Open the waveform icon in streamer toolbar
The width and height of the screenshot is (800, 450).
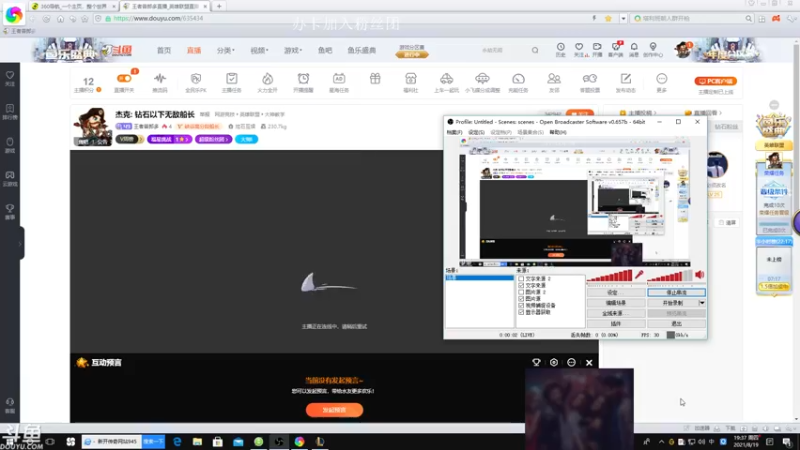160,79
